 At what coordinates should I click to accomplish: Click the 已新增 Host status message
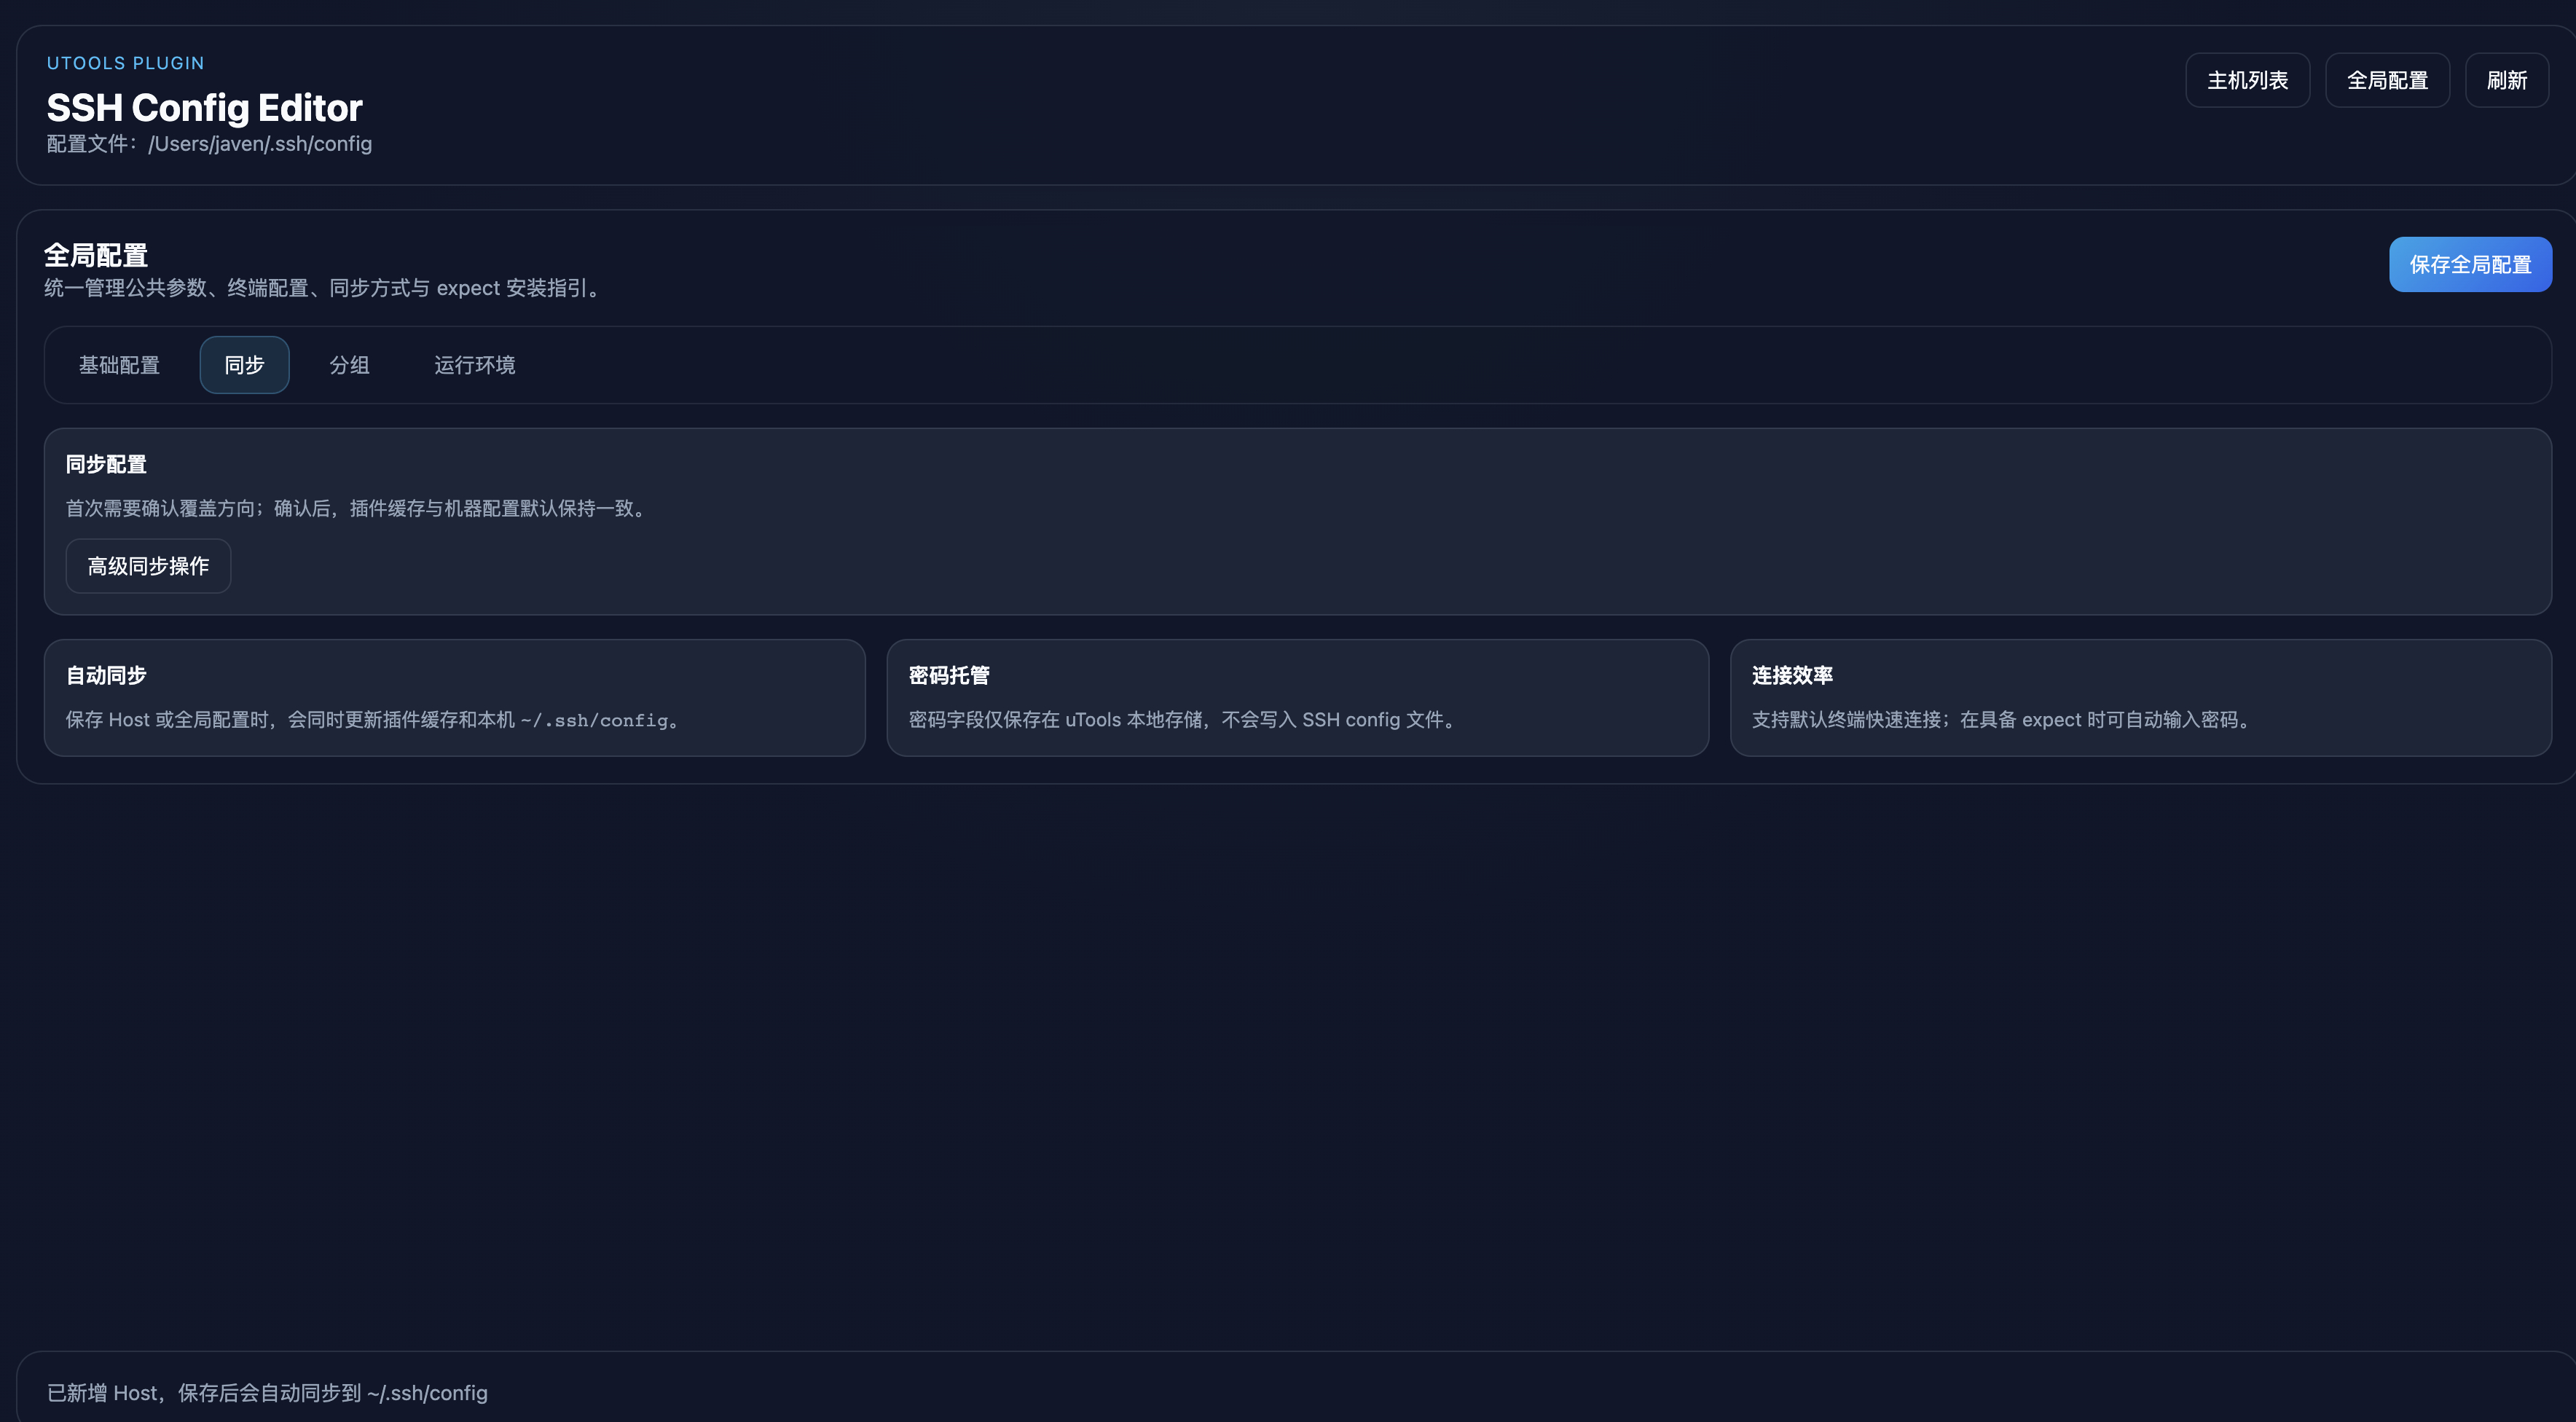point(267,1393)
